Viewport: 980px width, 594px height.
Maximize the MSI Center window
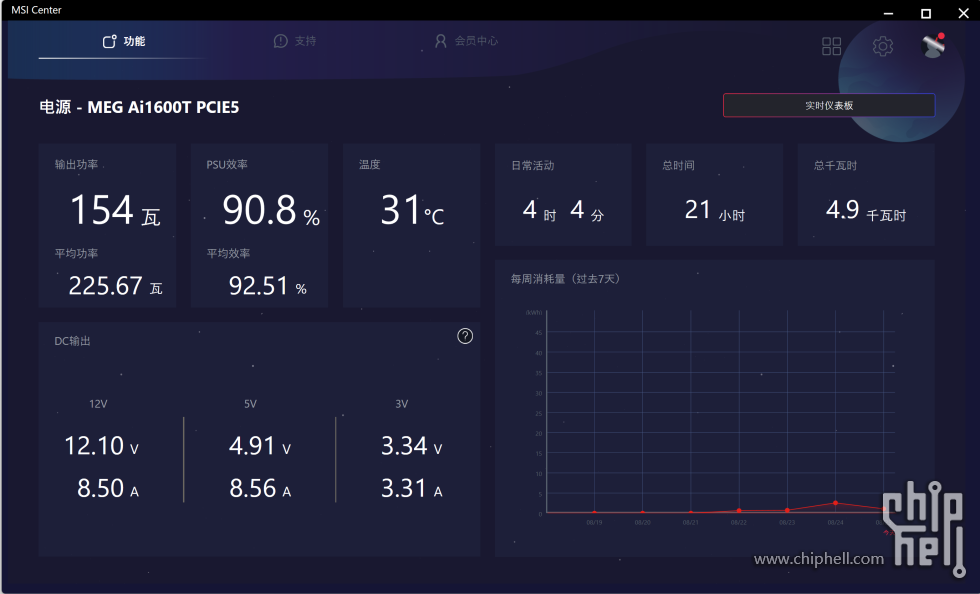click(x=926, y=12)
